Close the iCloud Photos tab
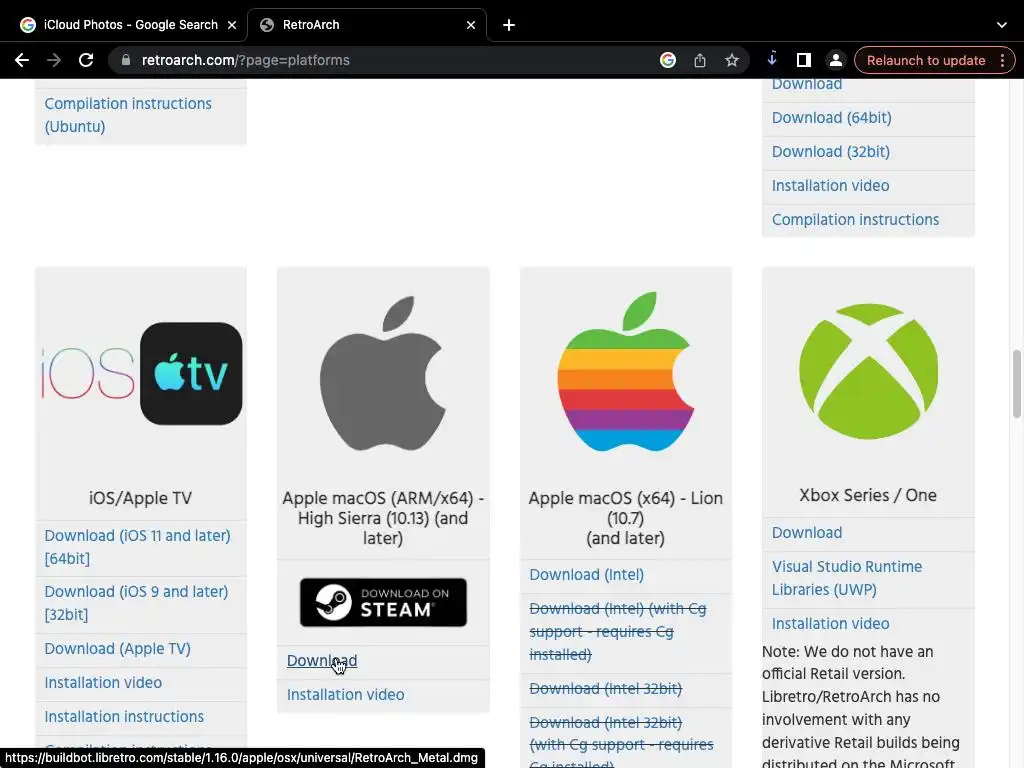The image size is (1024, 768). [x=232, y=25]
